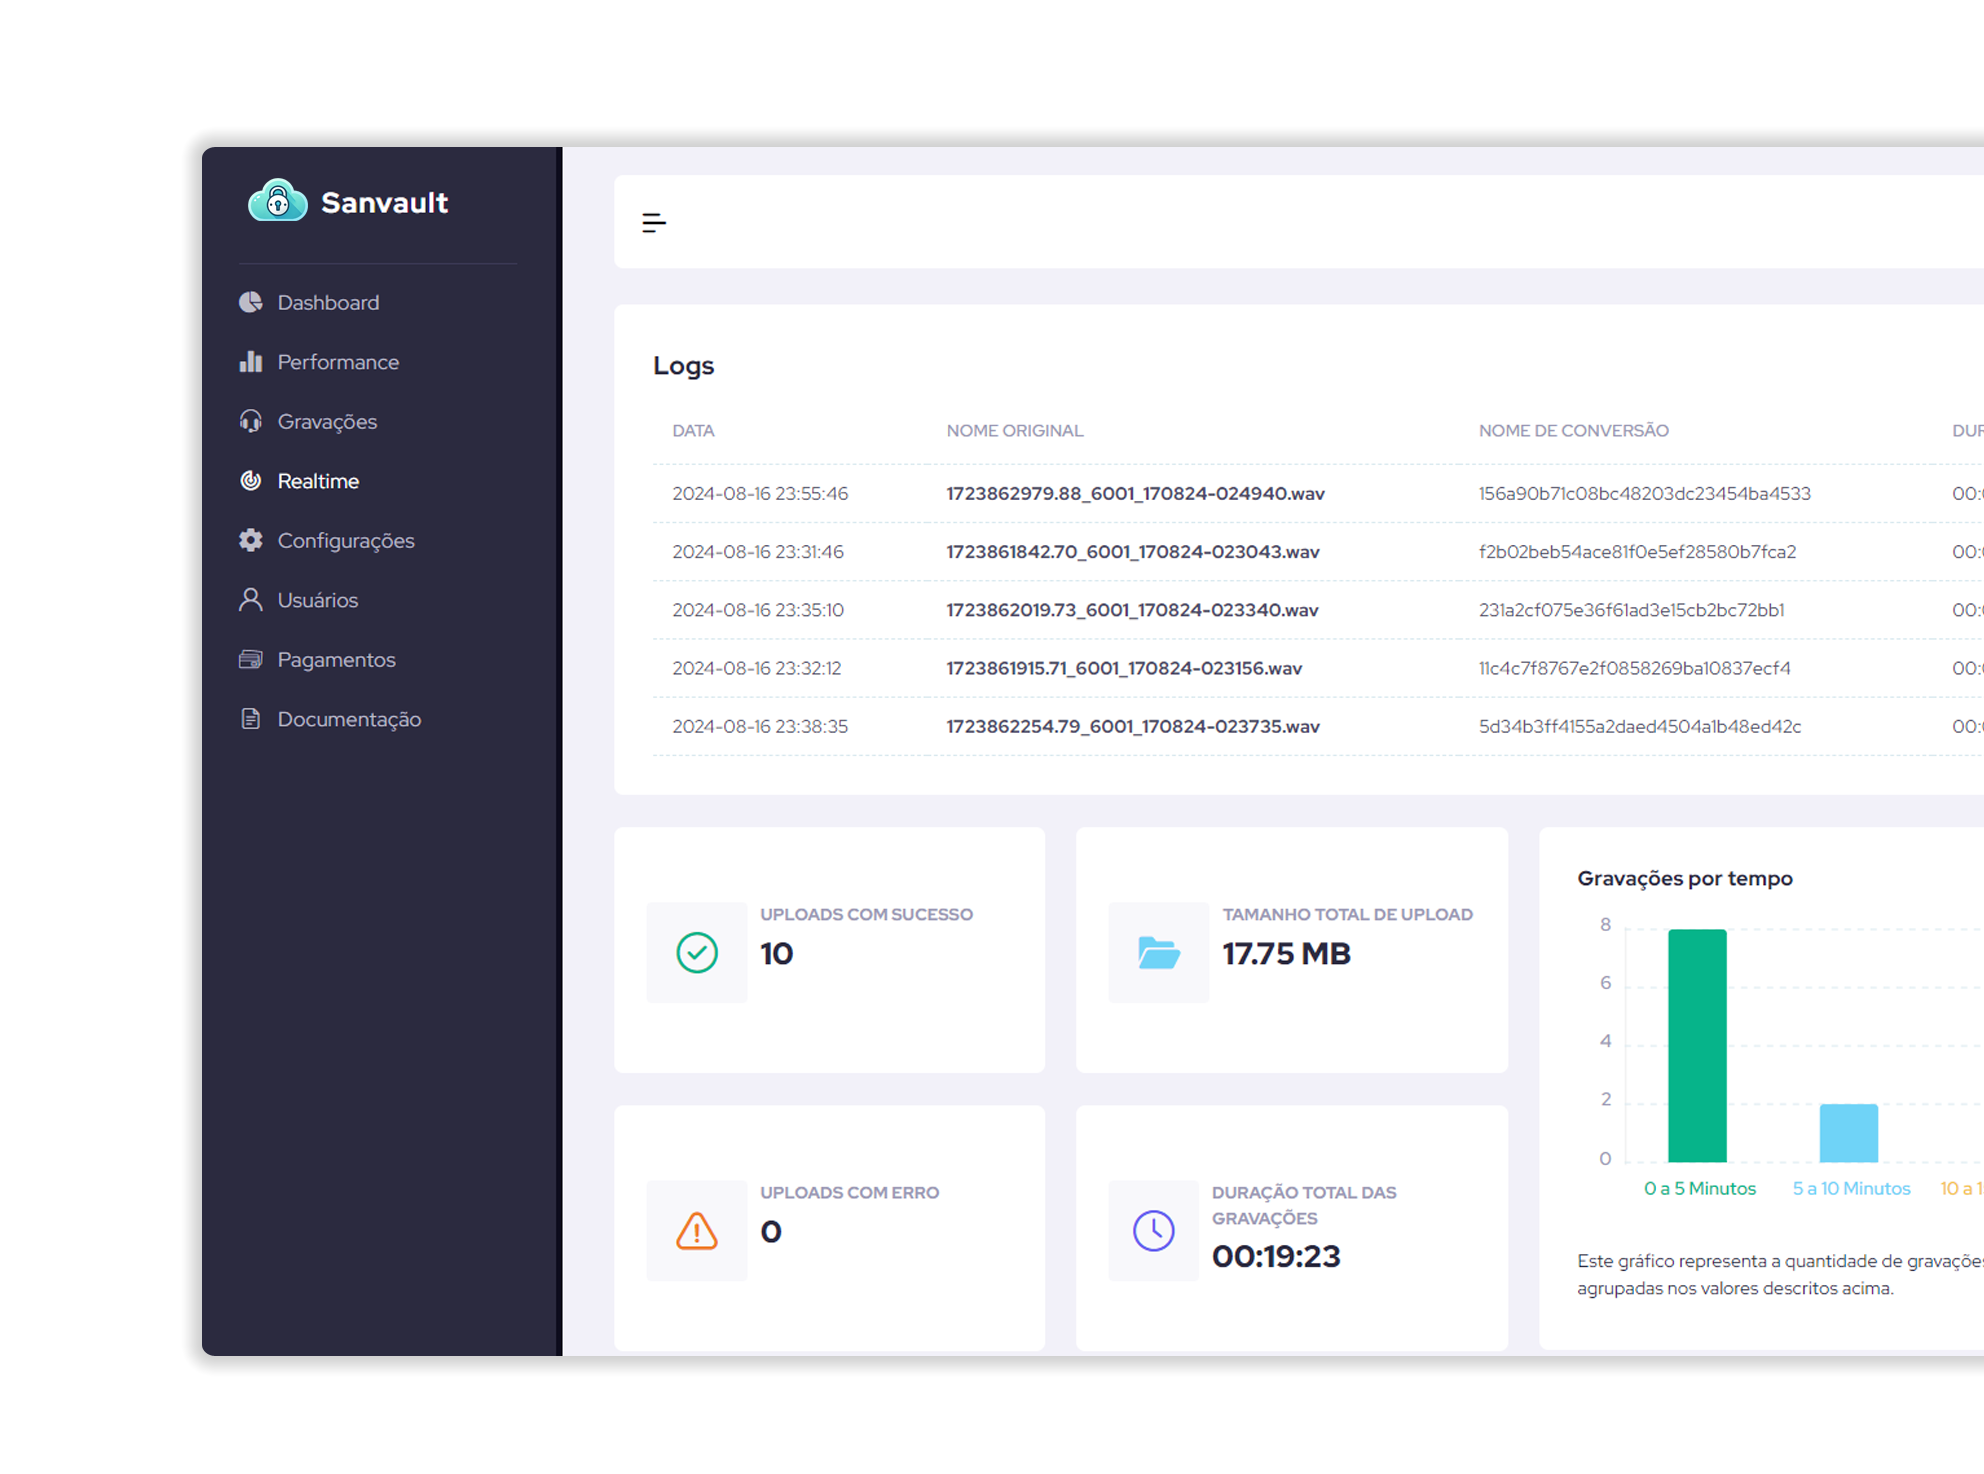1984x1474 pixels.
Task: Go to the Pagamentos page
Action: (336, 660)
